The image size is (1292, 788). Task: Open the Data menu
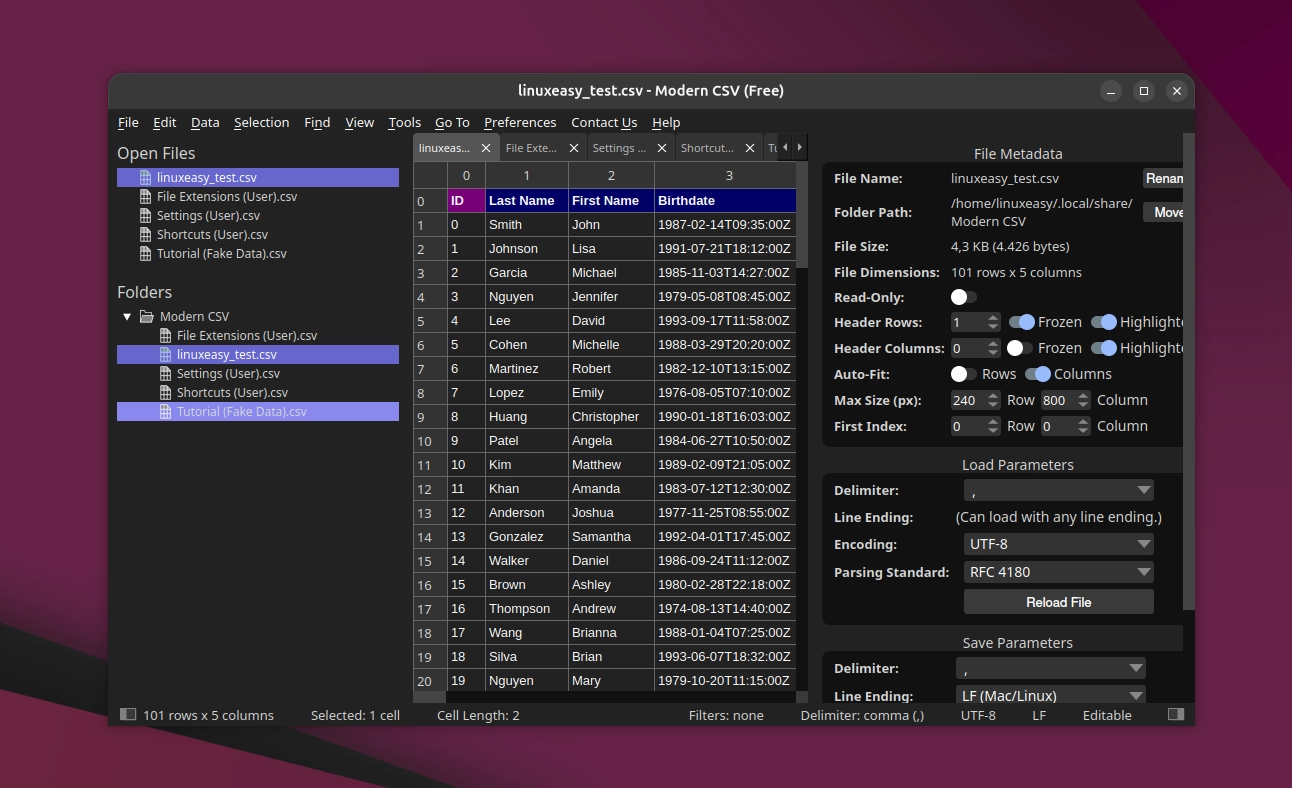[x=204, y=122]
